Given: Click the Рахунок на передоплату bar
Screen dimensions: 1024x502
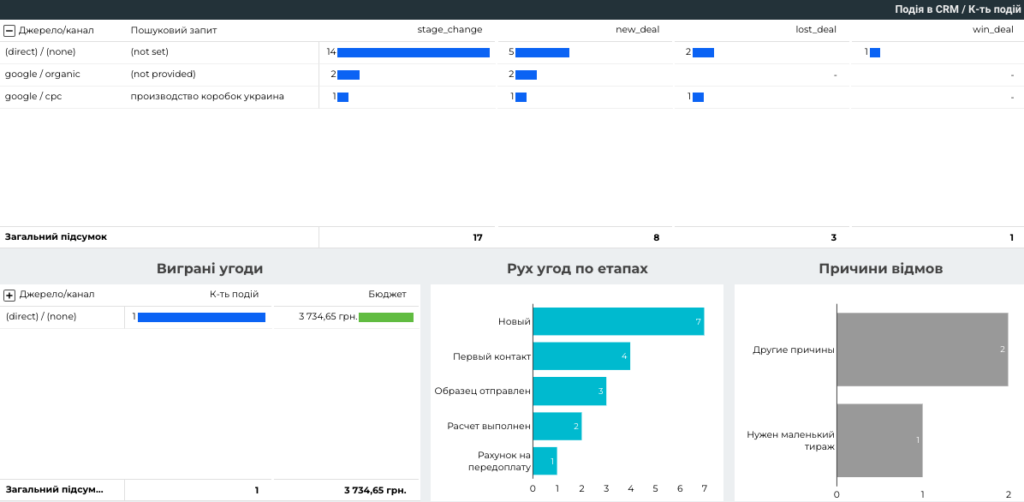Looking at the screenshot, I should pyautogui.click(x=545, y=461).
